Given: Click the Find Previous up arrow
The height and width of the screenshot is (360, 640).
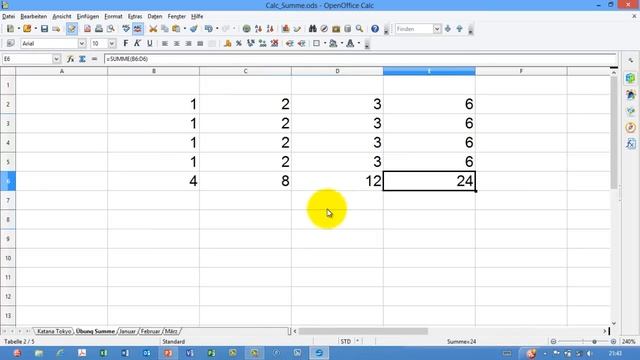Looking at the screenshot, I should click(x=460, y=29).
